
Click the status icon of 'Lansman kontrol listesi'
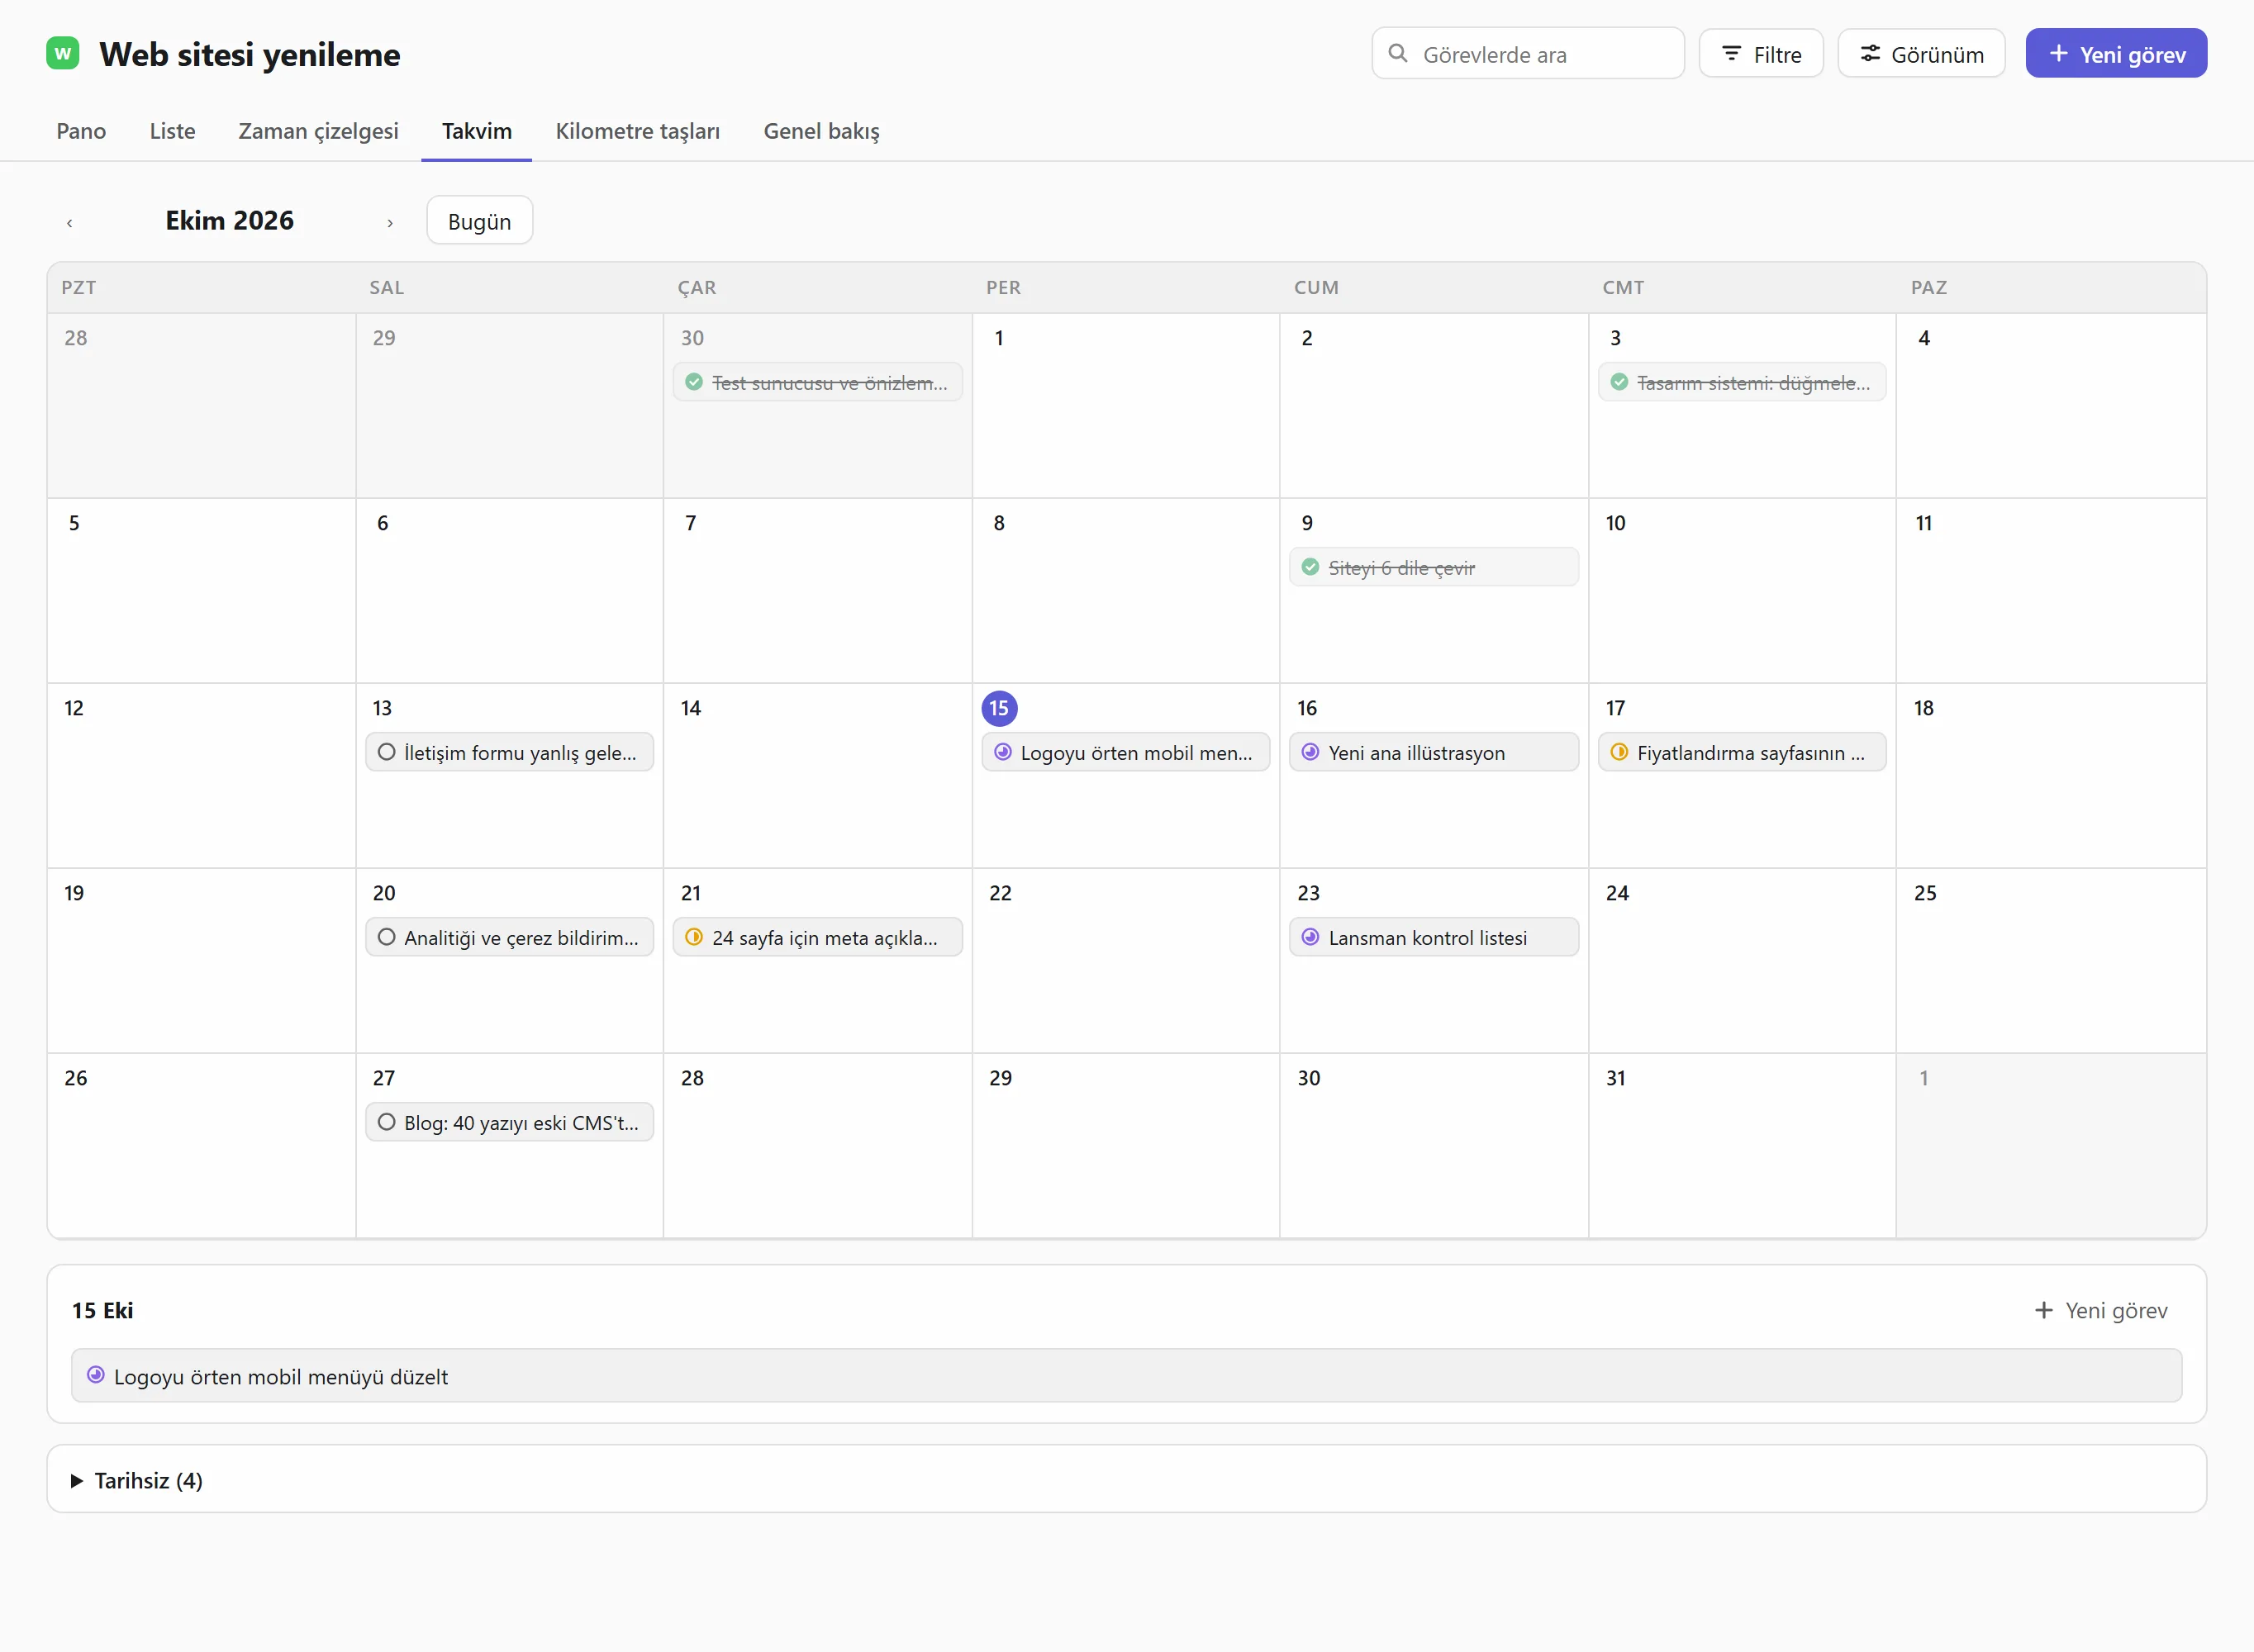point(1311,937)
